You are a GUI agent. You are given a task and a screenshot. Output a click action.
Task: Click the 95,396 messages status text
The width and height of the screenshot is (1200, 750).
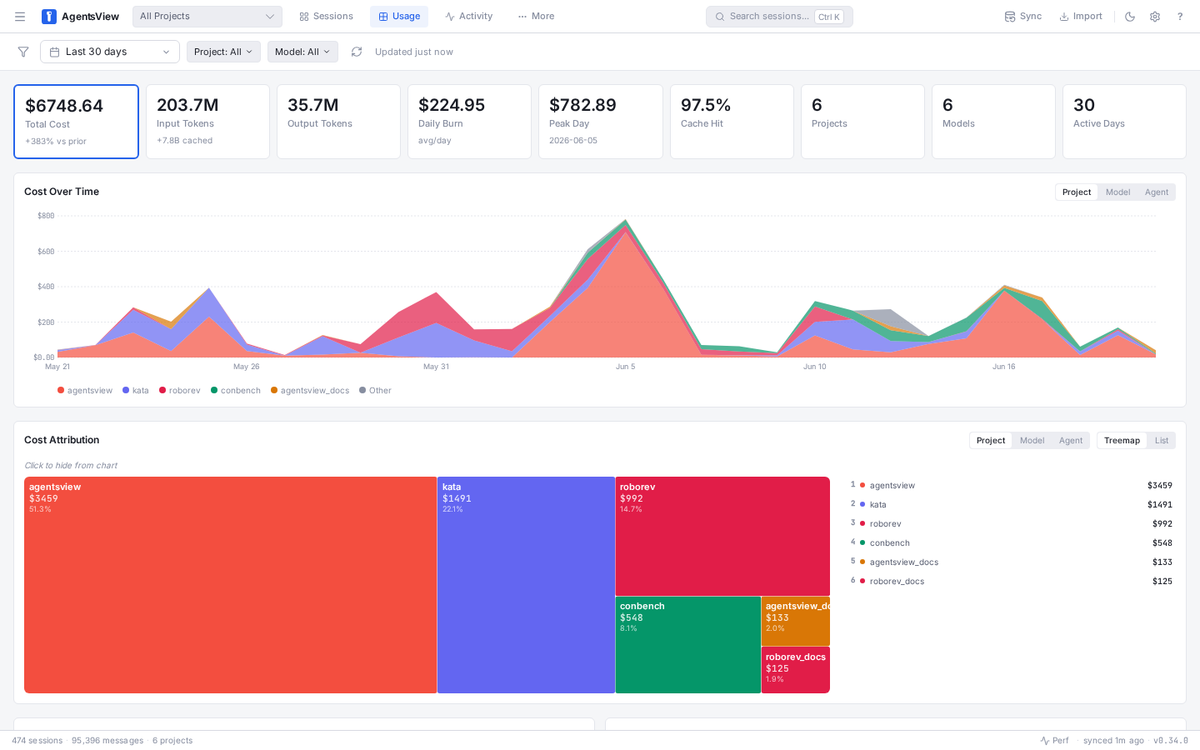(x=107, y=741)
